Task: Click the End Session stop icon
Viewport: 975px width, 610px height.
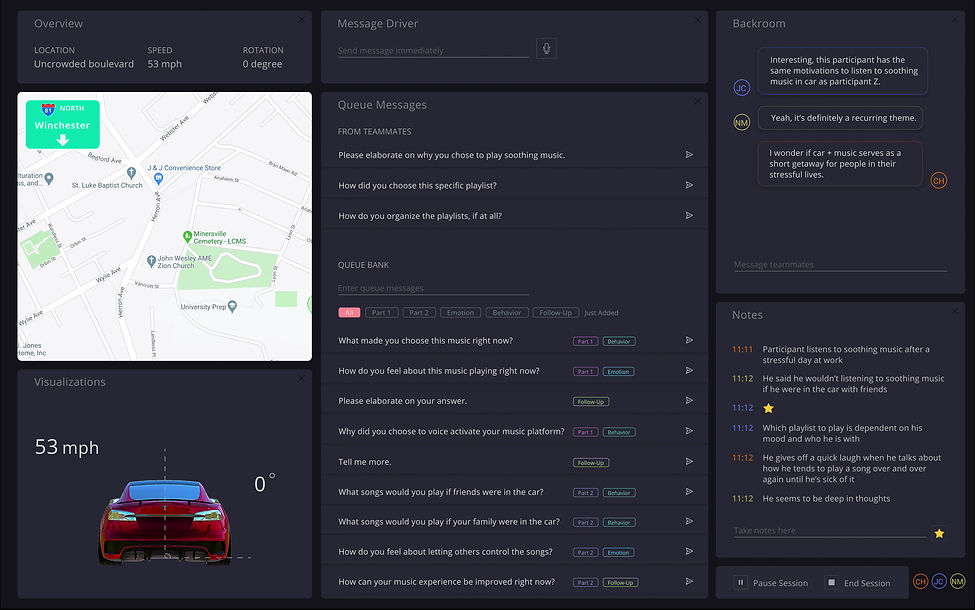Action: pyautogui.click(x=831, y=583)
